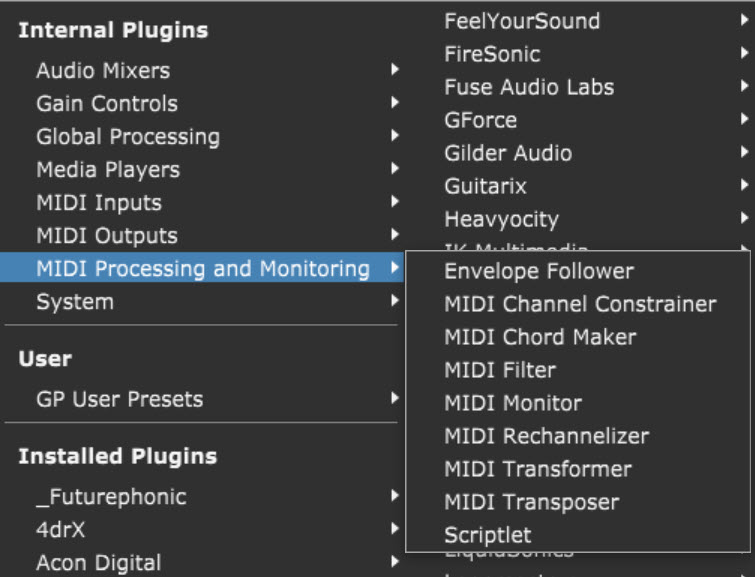Select the MIDI Transformer item
The image size is (755, 577).
coord(538,469)
